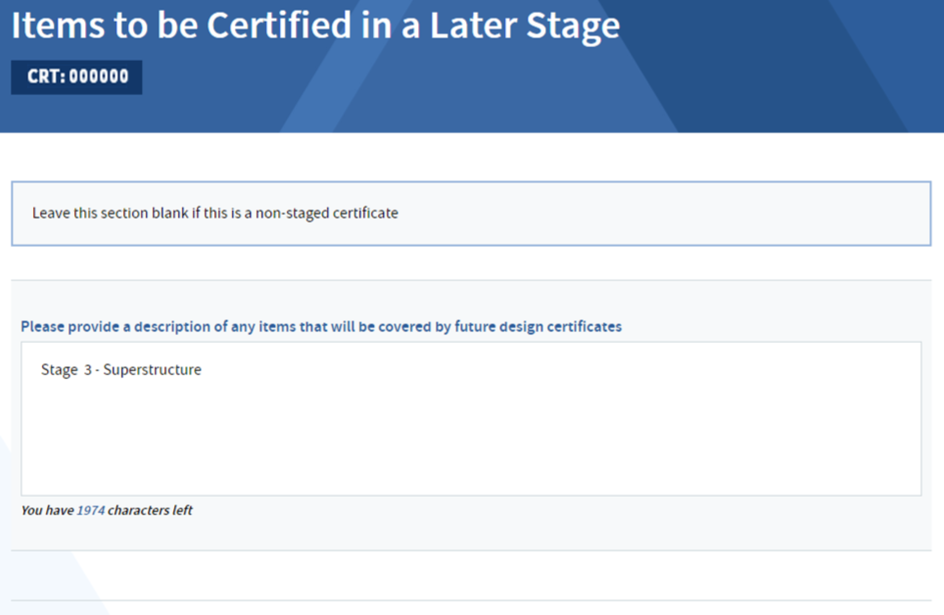Click the digit '3' in the stage description

[x=88, y=369]
